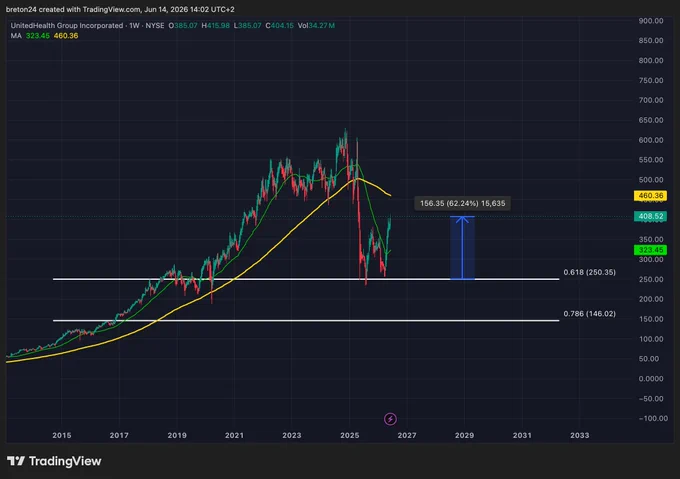Click the 900.00 price axis label

pos(651,21)
